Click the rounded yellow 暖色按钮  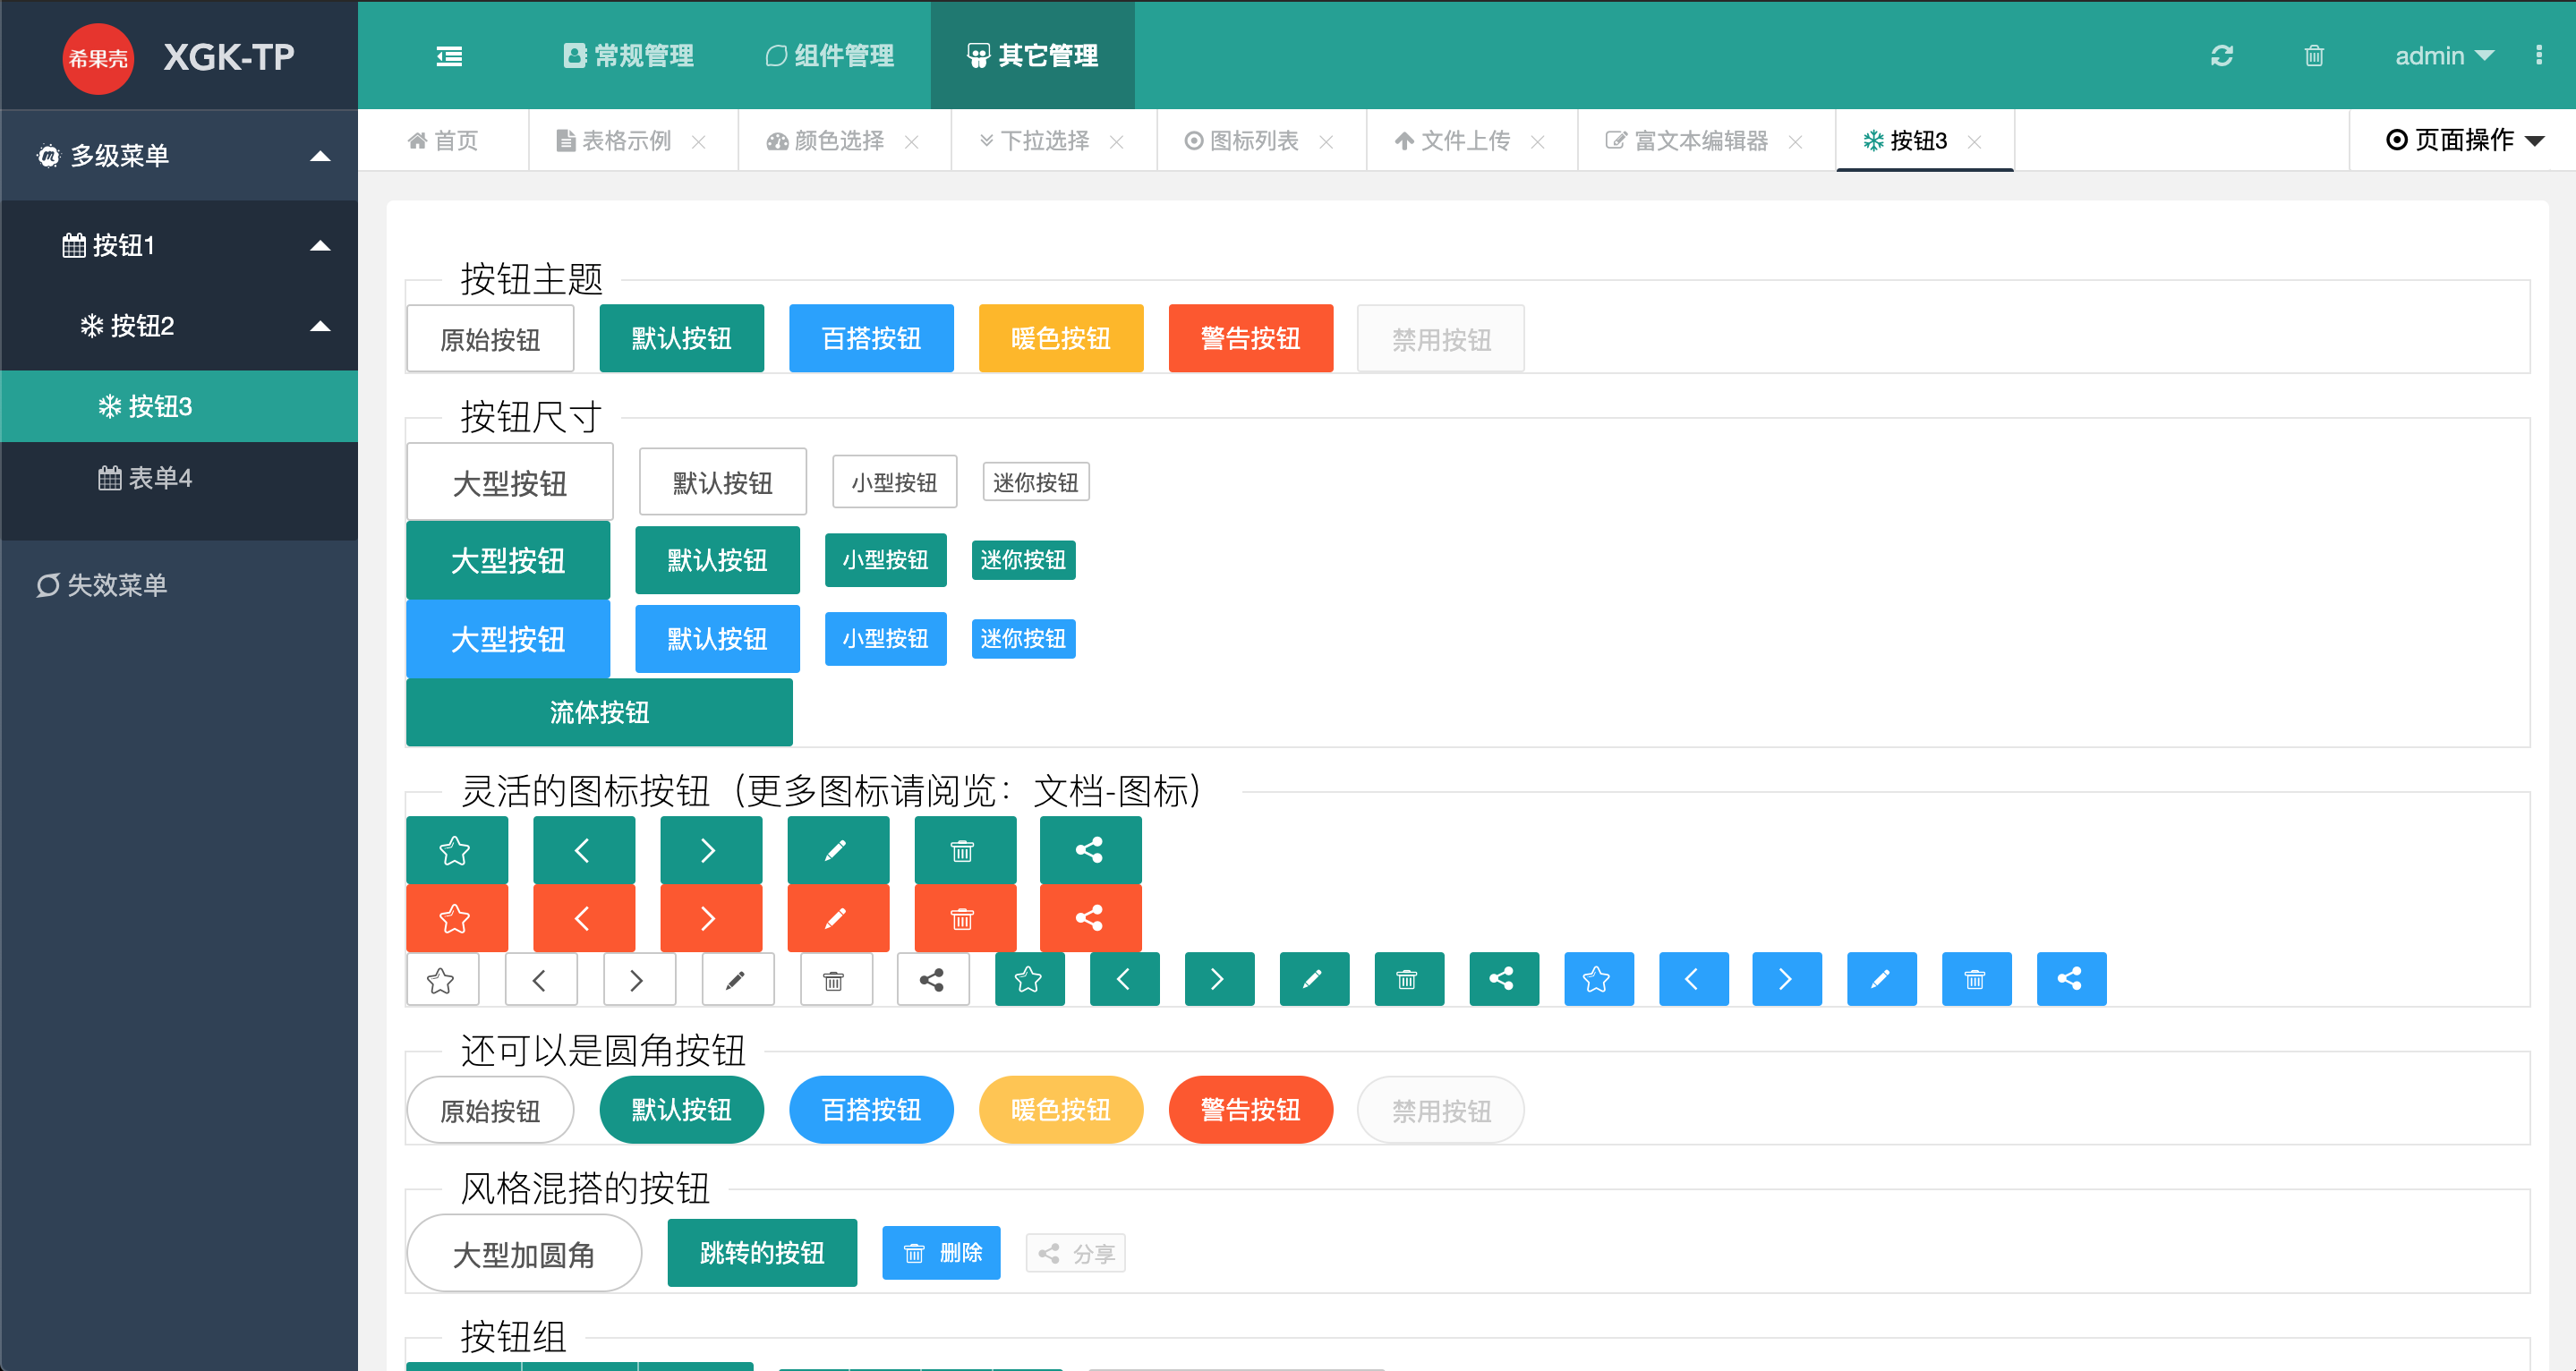coord(1060,1110)
